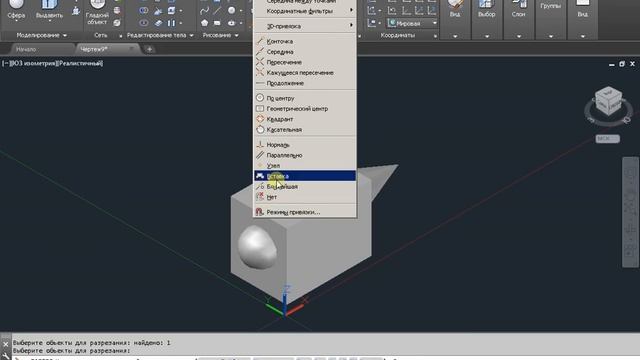Click the ViewCube in the viewport
The image size is (640, 360).
point(608,101)
